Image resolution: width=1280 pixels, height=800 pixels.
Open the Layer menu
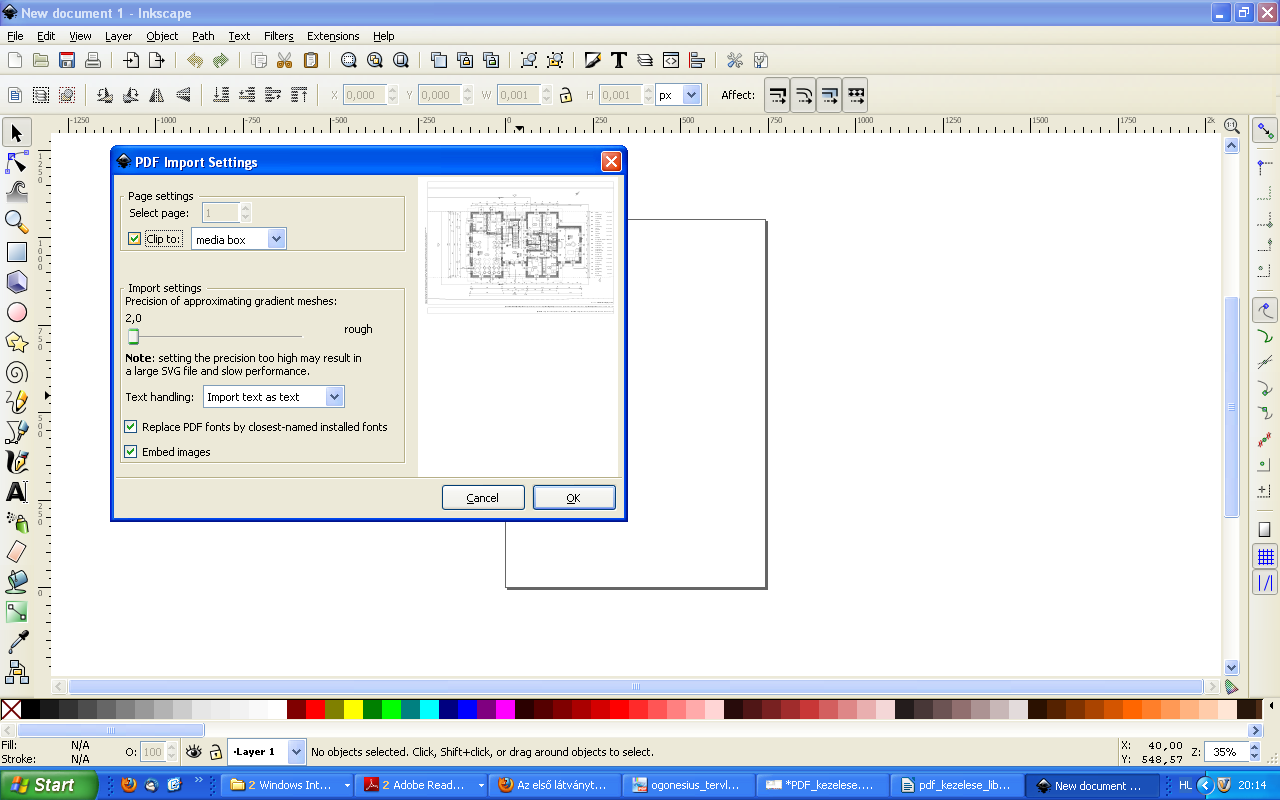[118, 36]
